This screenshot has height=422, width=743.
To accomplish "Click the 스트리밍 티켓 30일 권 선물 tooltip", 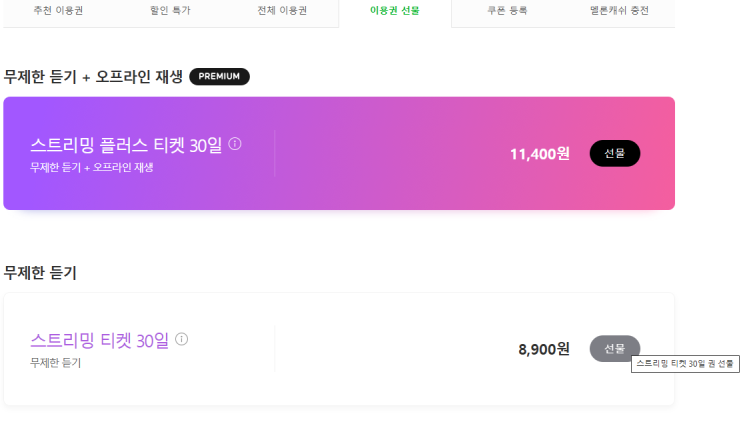I will [x=685, y=364].
